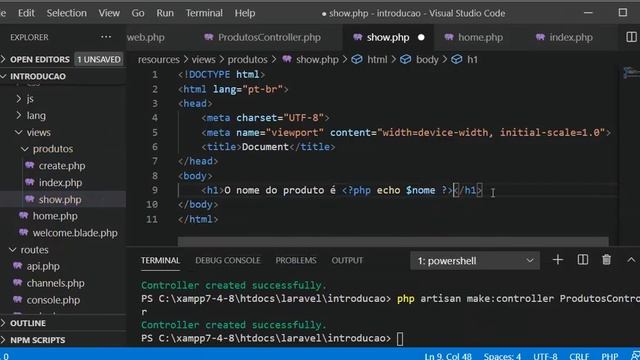The height and width of the screenshot is (360, 640).
Task: Click the h1 symbol icon in breadcrumb
Action: coord(456,59)
